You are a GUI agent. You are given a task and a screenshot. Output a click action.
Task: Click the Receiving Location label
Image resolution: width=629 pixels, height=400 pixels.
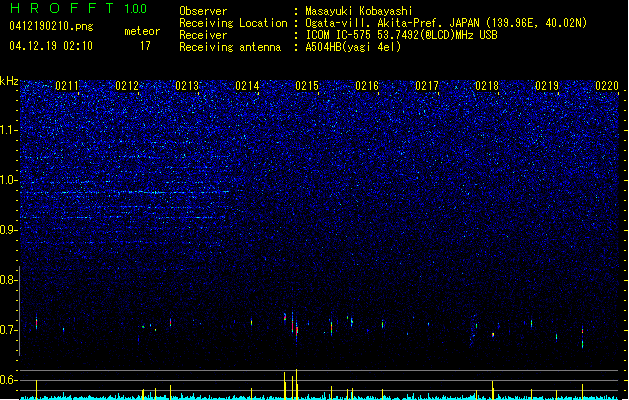[233, 23]
